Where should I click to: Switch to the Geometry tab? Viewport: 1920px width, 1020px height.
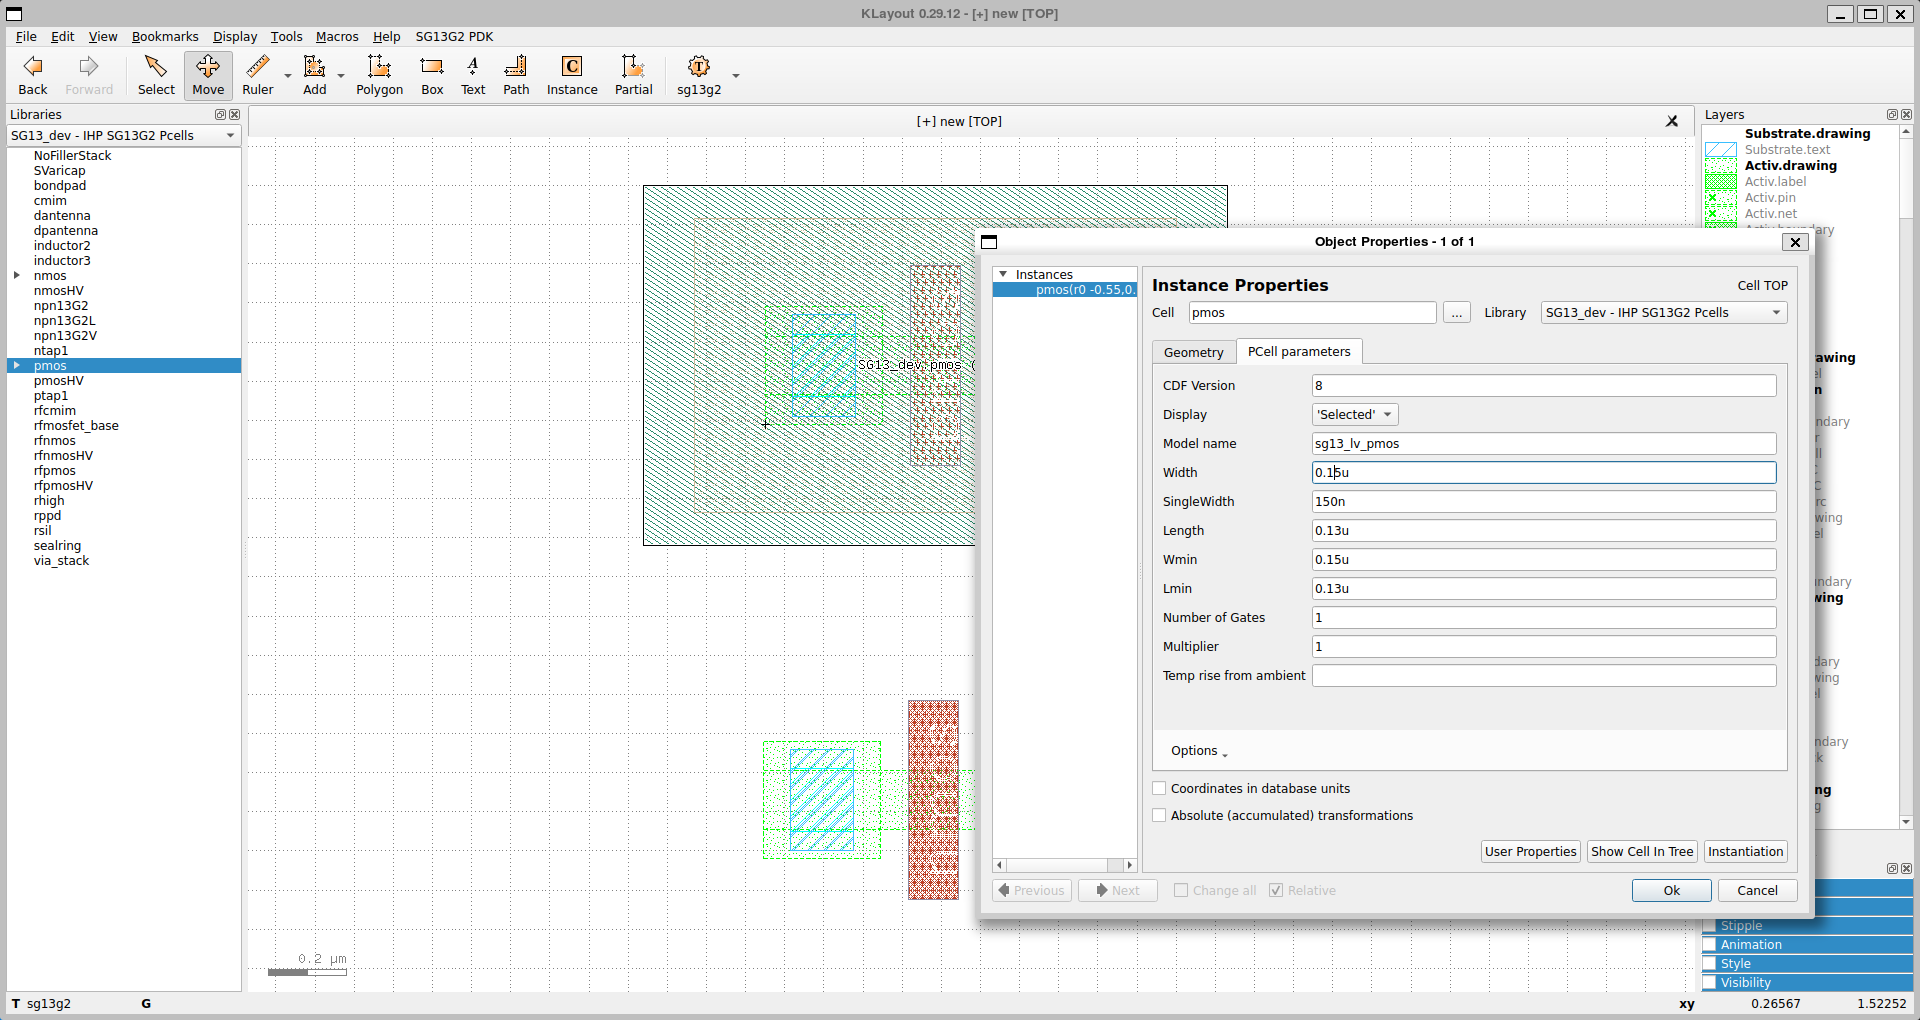click(1193, 352)
